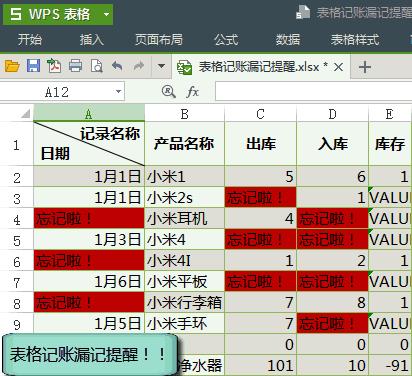Select column D header
412x376 pixels.
click(332, 114)
